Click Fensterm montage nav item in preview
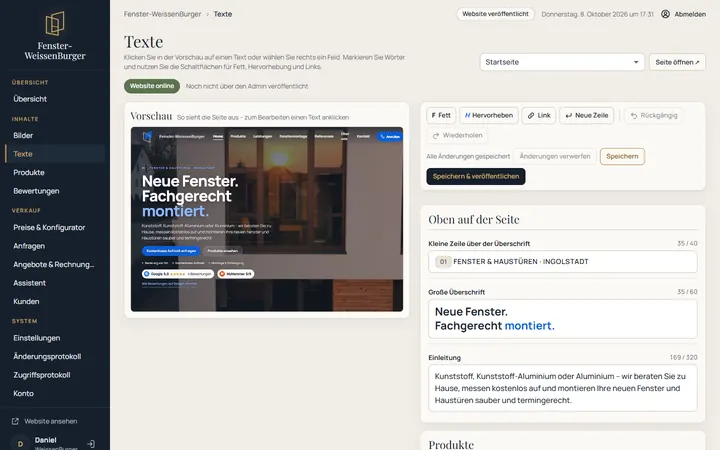 point(293,136)
